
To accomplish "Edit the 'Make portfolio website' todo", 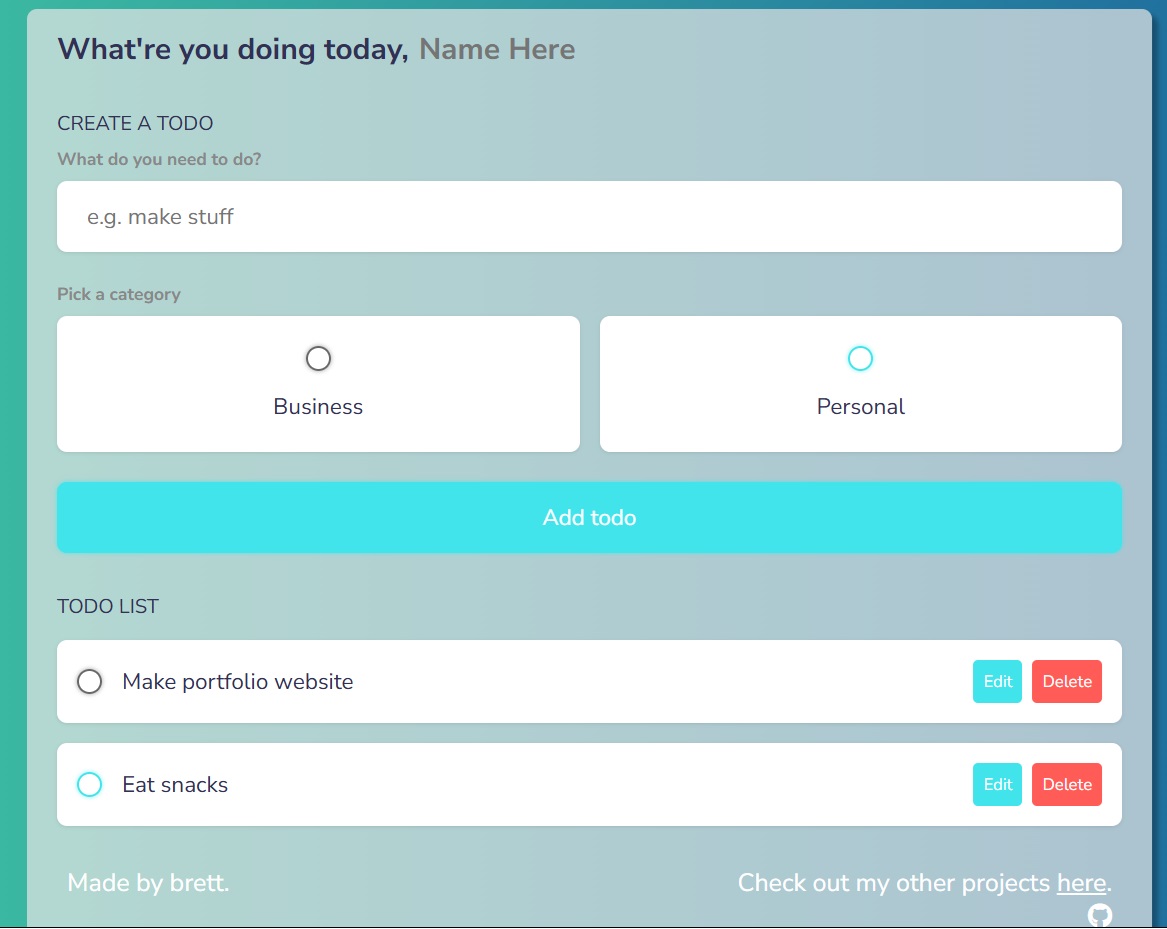I will coord(996,681).
